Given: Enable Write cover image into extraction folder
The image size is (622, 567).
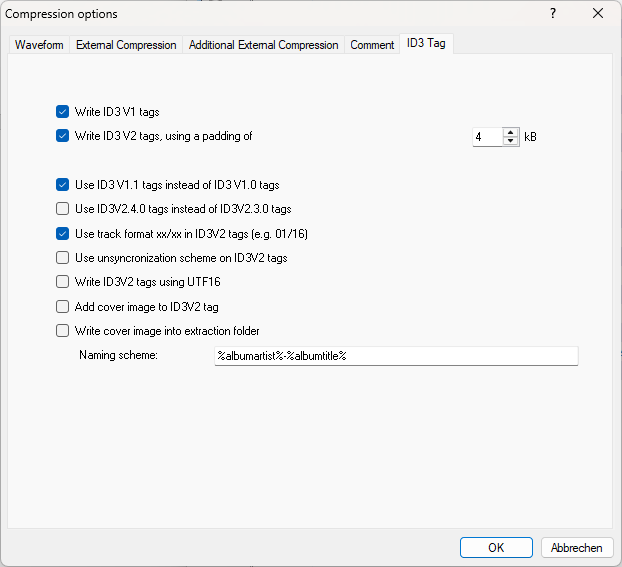Looking at the screenshot, I should 63,330.
